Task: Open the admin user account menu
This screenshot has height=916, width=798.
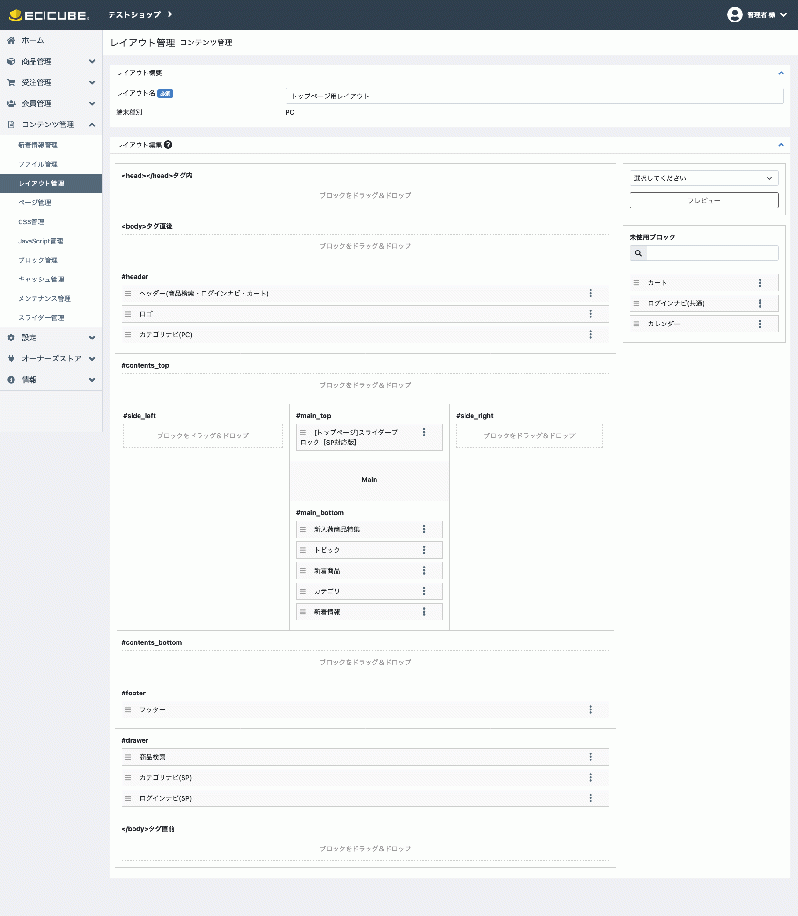Action: (757, 15)
